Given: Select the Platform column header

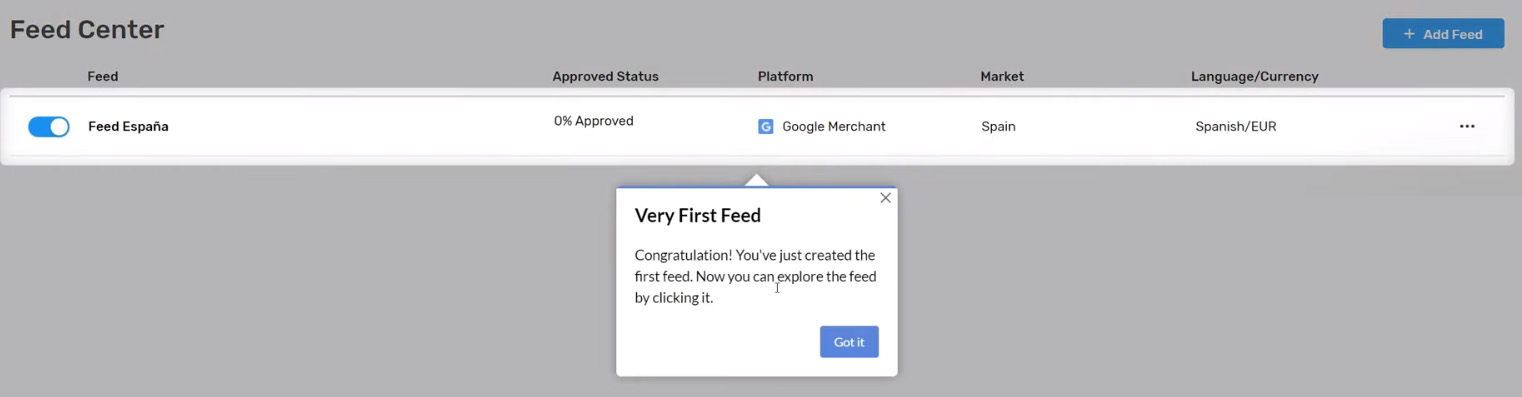Looking at the screenshot, I should click(x=785, y=76).
